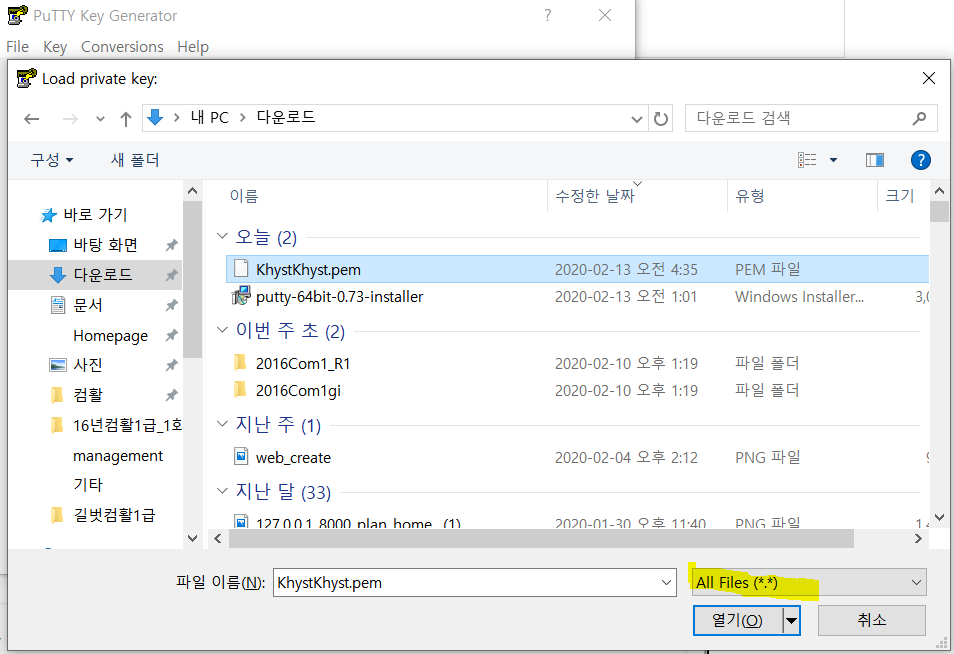Click the Load private key dialog icon

(26, 78)
